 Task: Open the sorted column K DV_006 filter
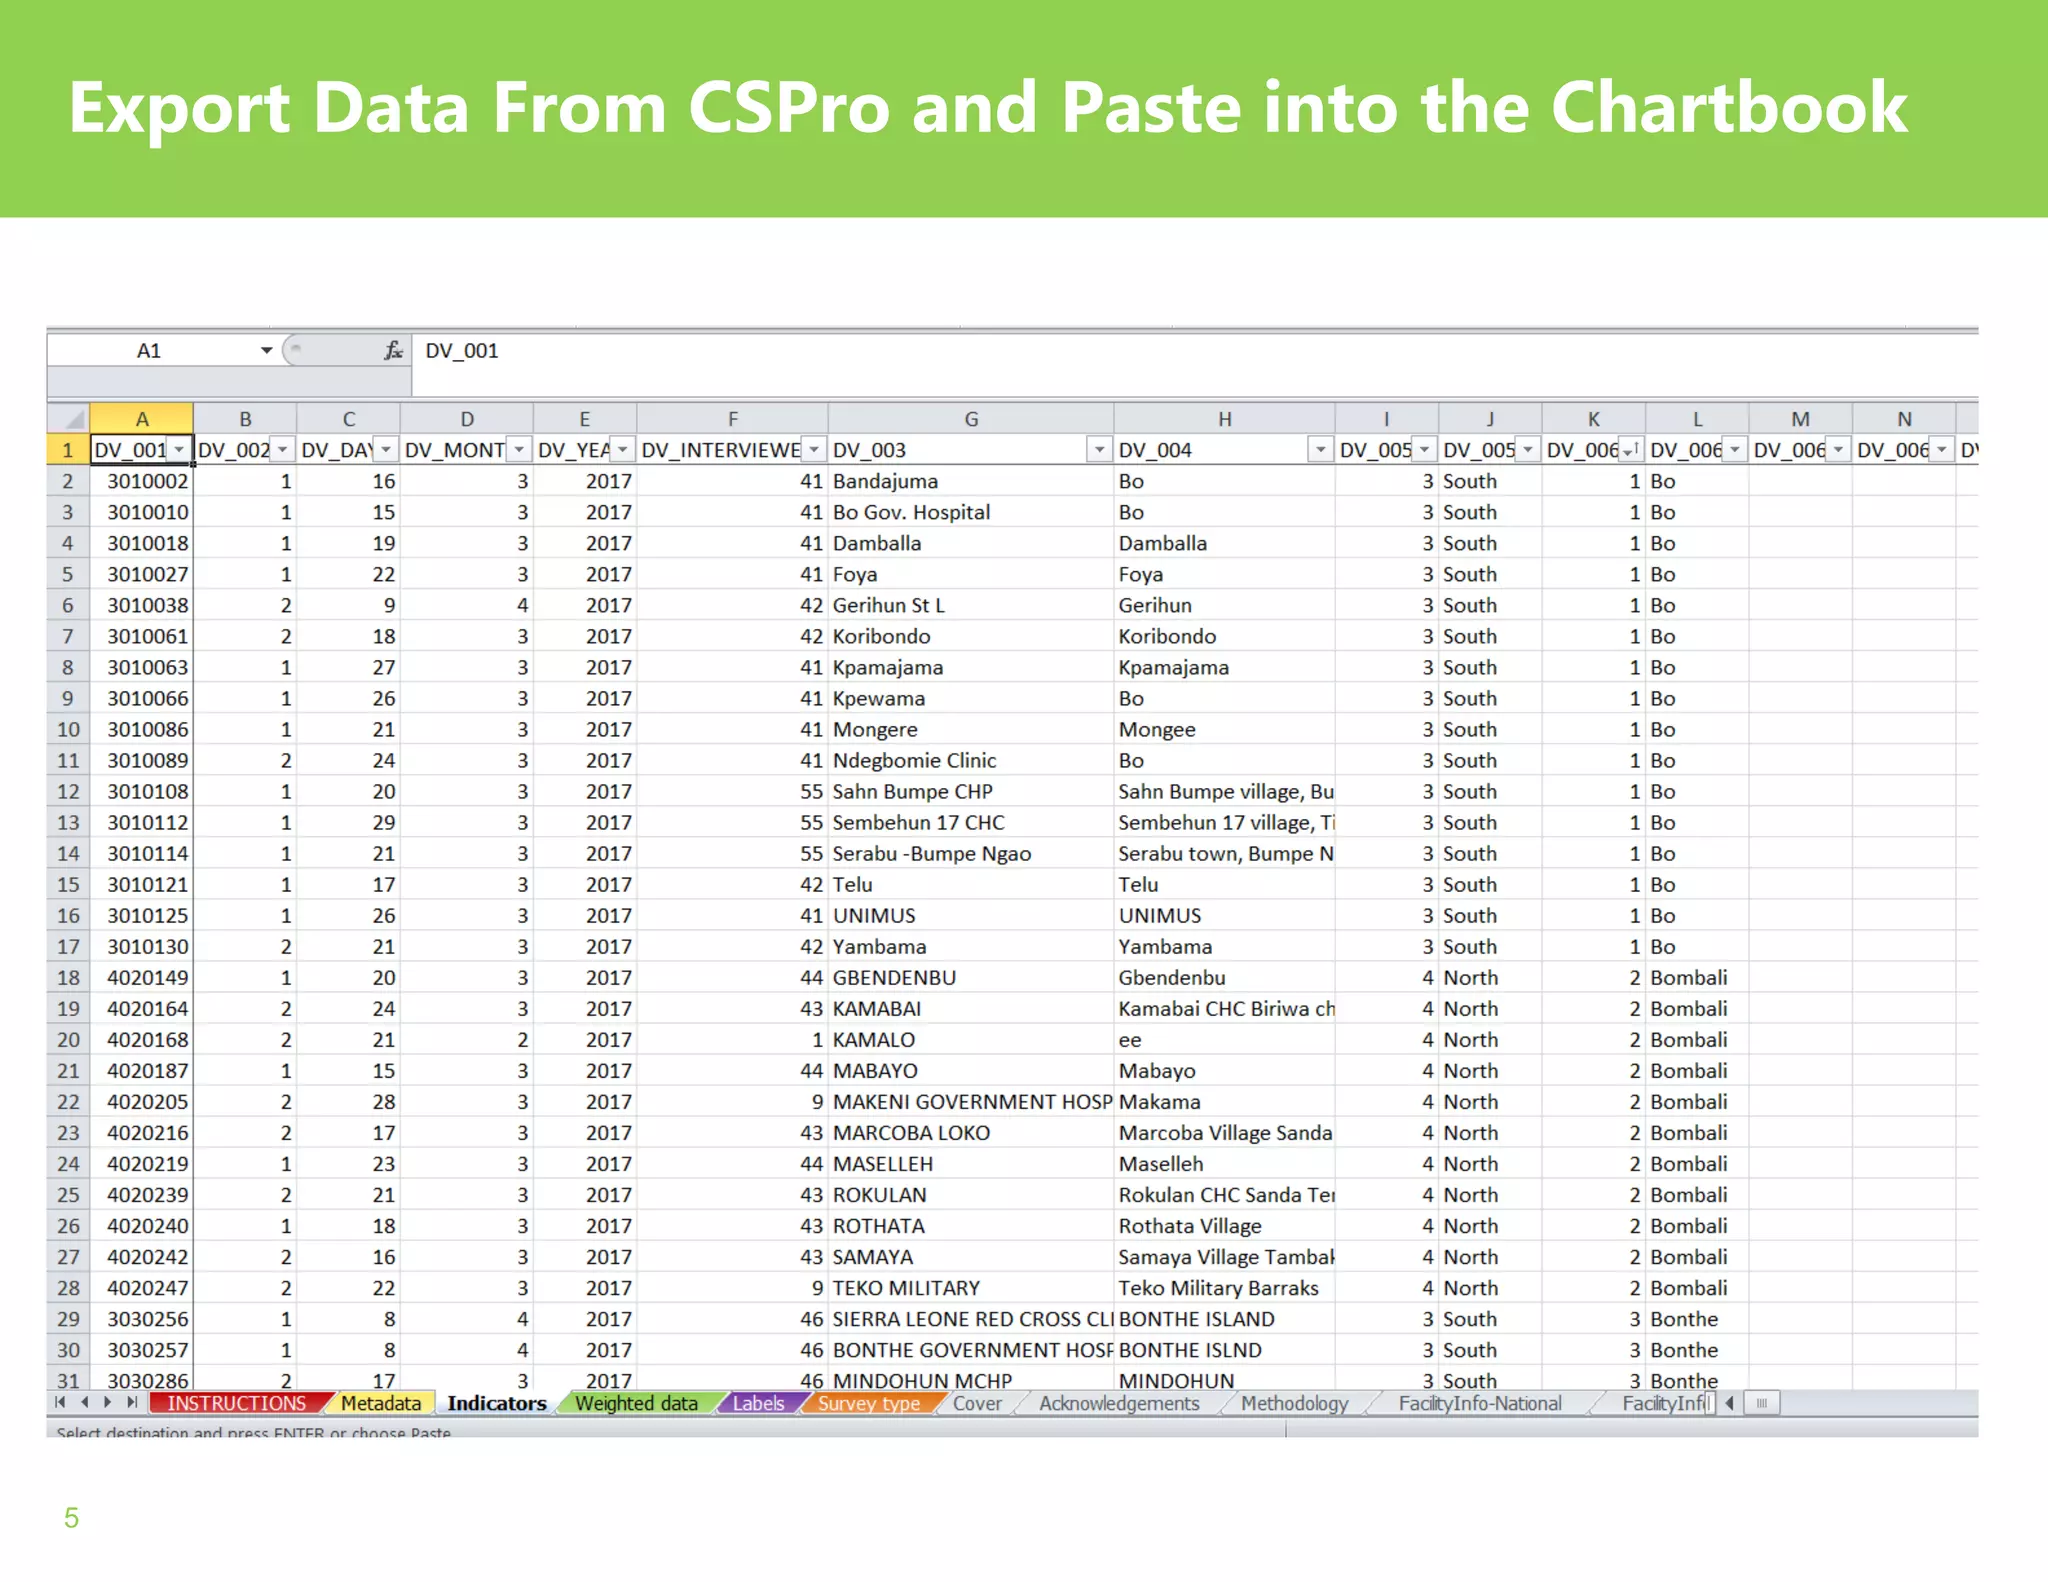(1631, 450)
